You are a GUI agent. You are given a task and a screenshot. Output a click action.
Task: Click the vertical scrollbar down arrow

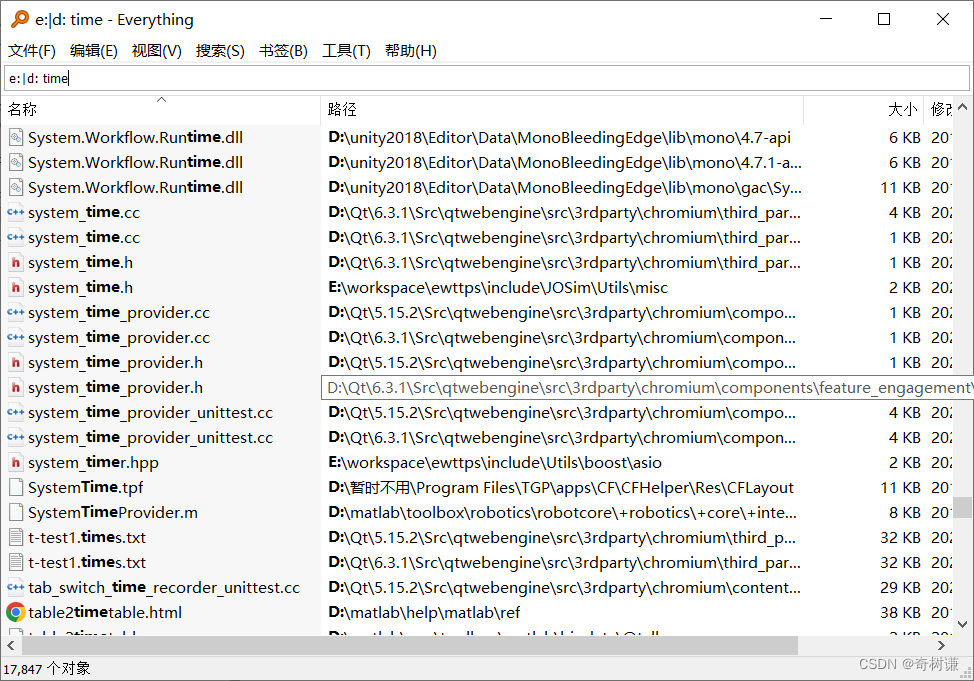pos(962,624)
